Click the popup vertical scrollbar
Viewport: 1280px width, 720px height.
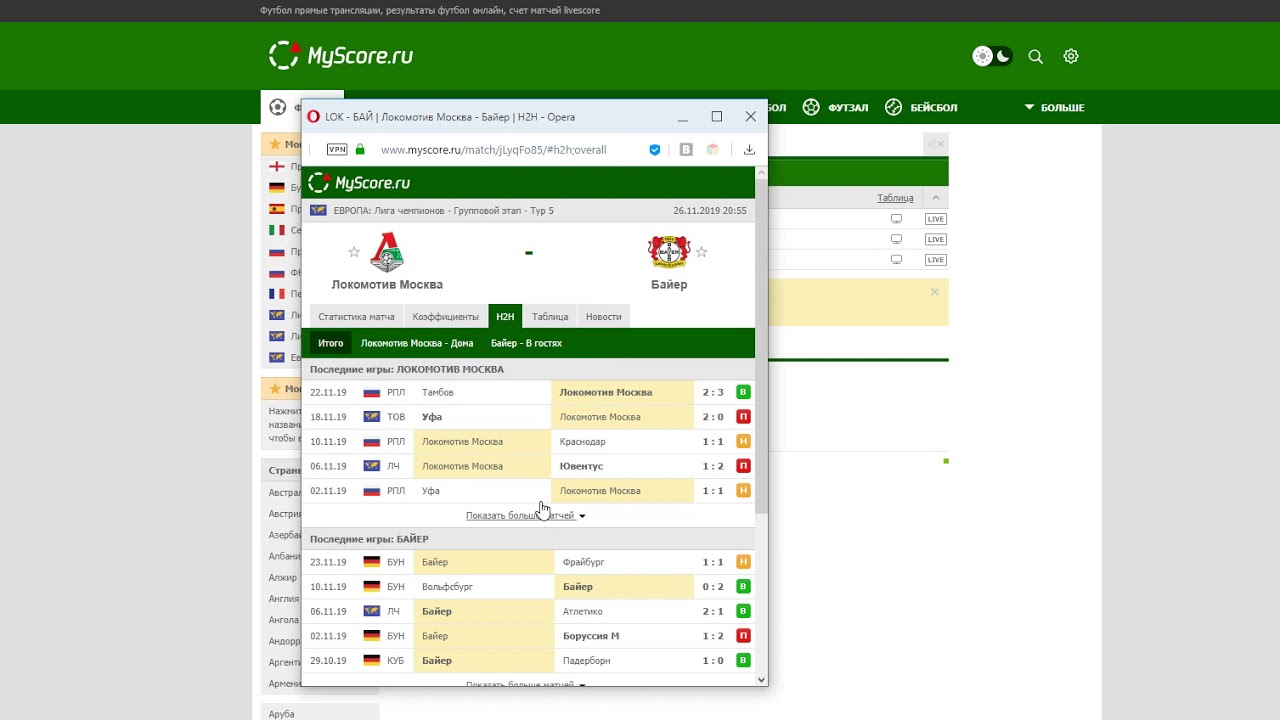[x=762, y=340]
